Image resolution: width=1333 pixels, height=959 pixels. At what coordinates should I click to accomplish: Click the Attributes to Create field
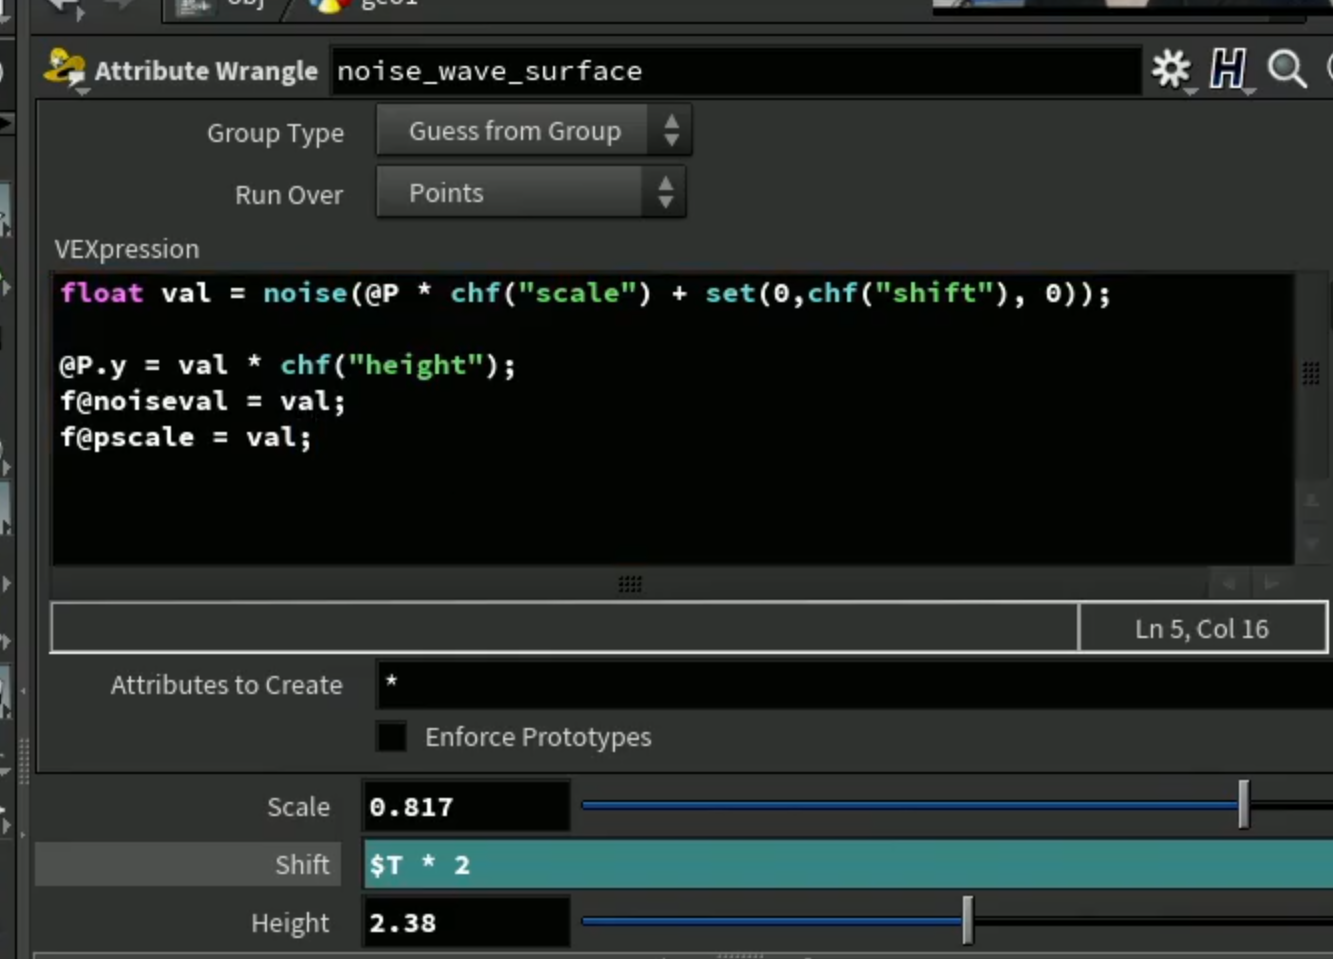tap(854, 684)
